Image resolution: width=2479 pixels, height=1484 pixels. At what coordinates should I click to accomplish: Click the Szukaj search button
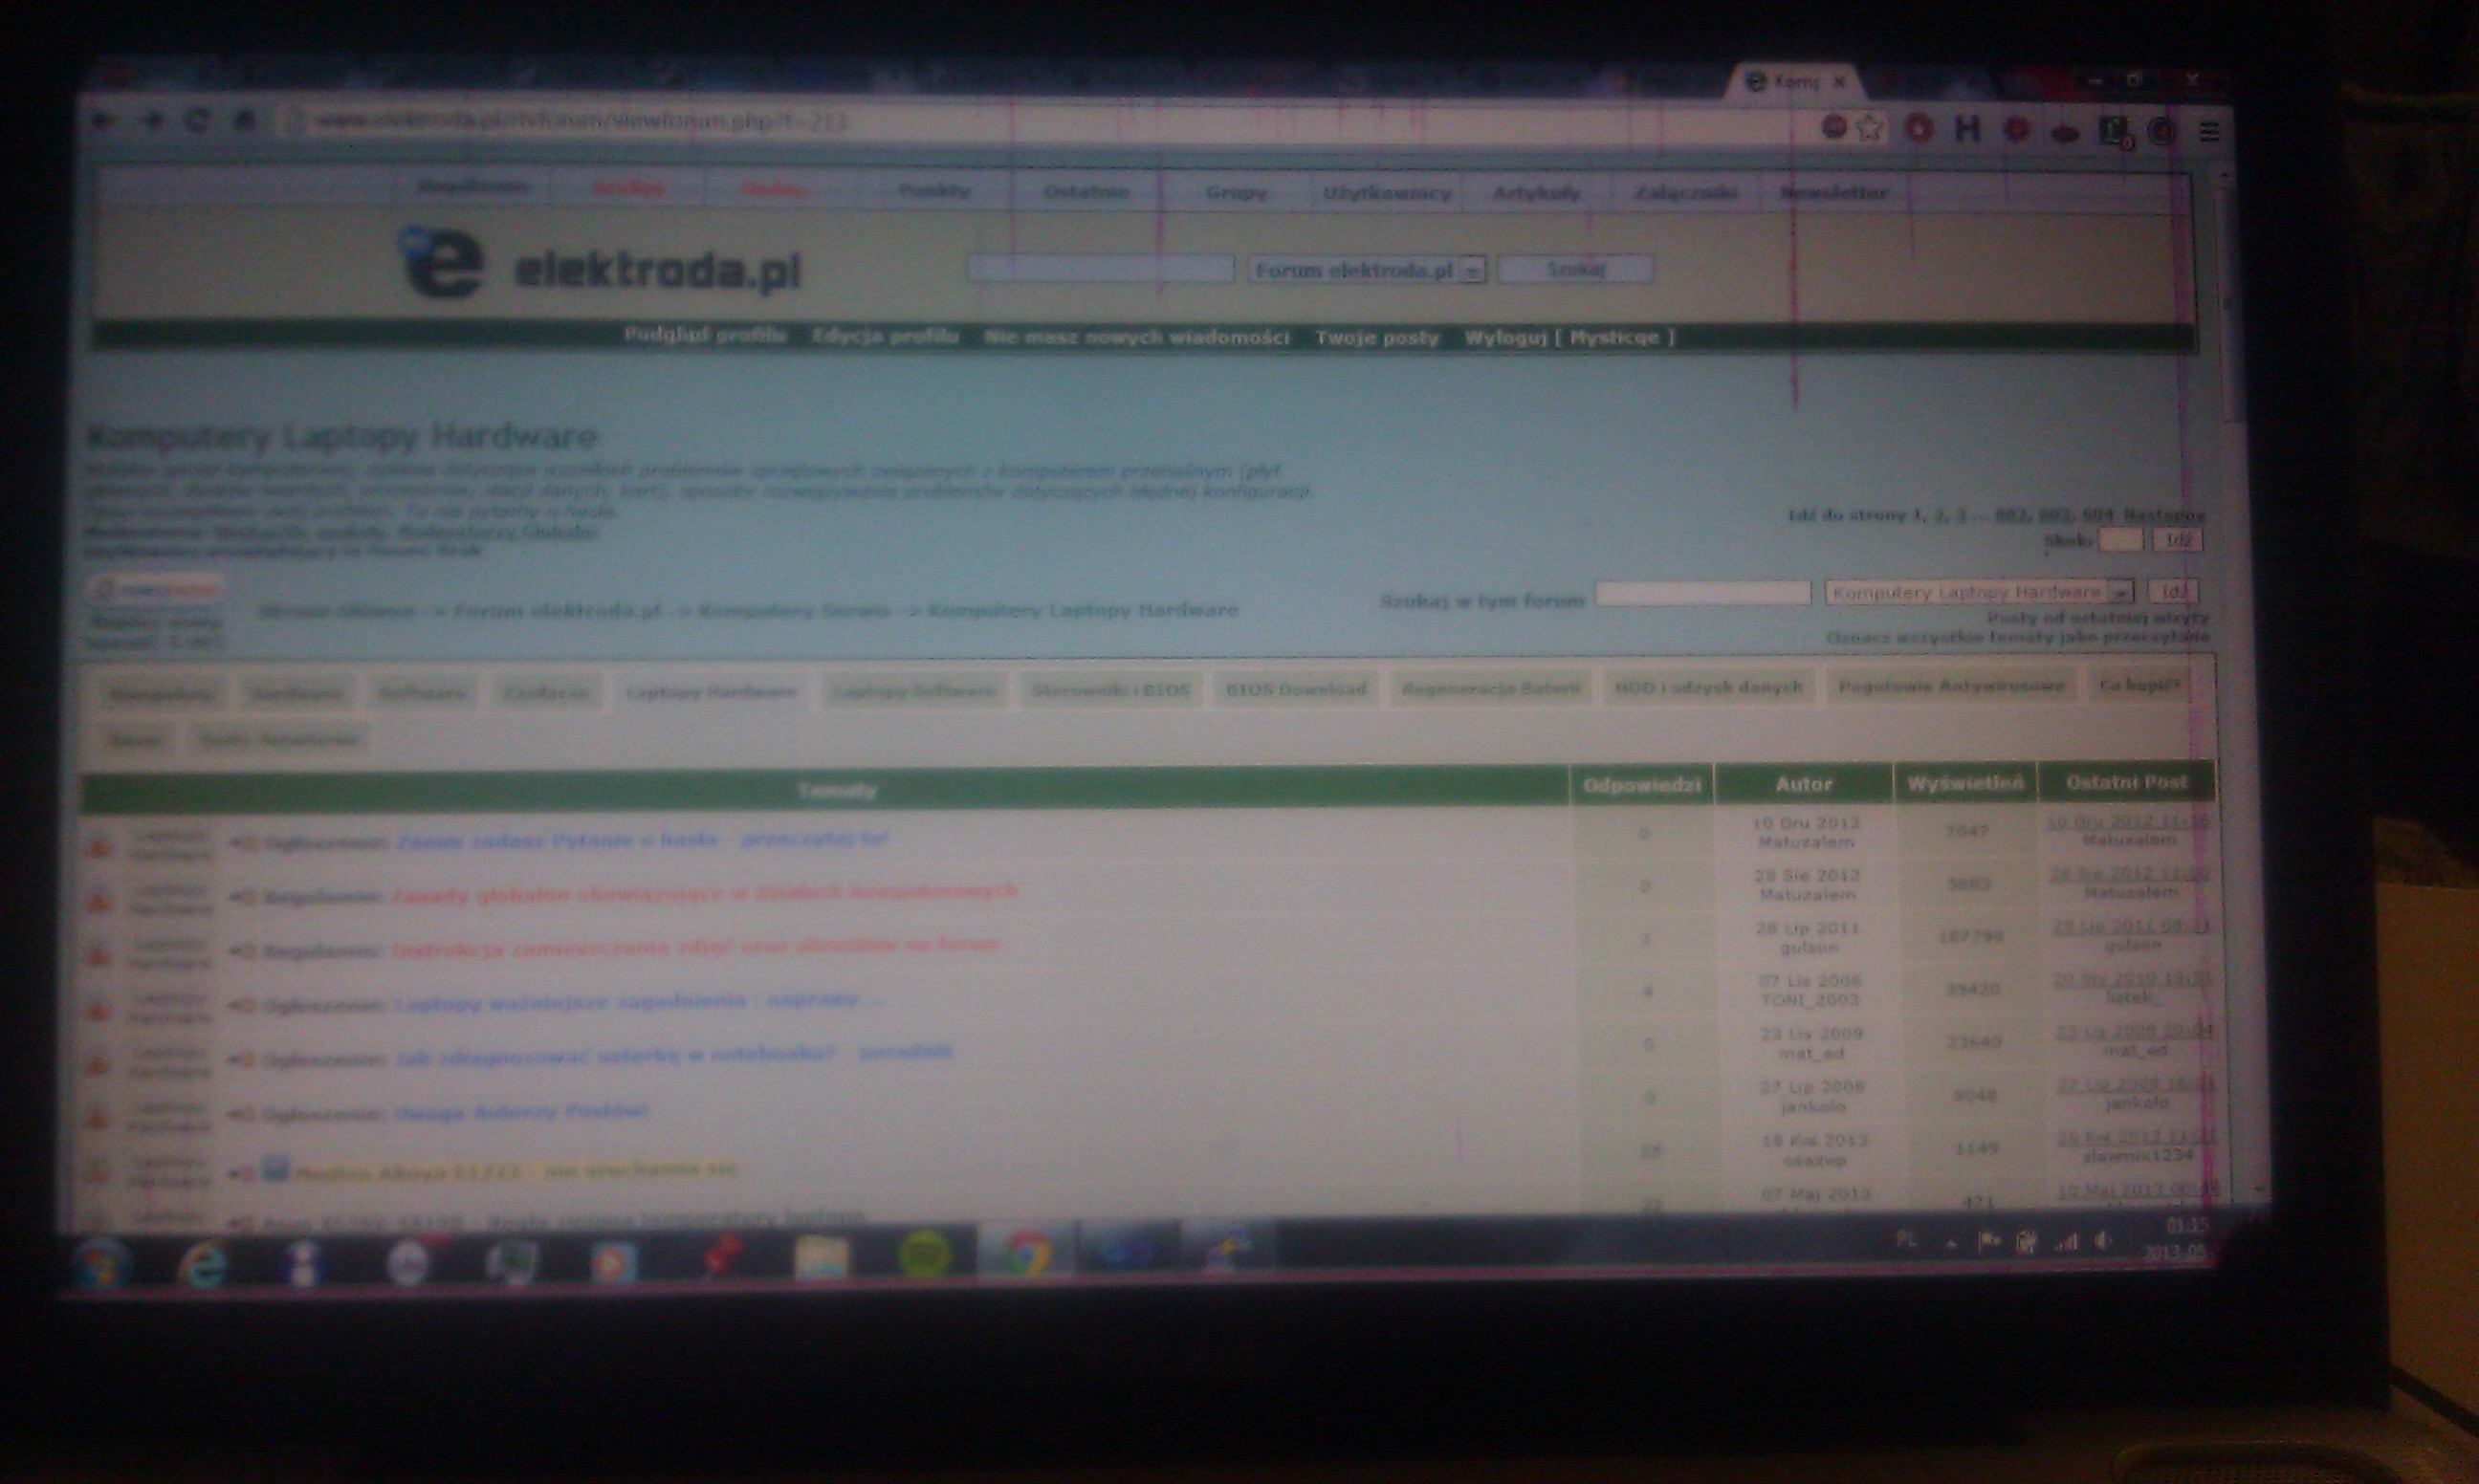(x=1575, y=269)
